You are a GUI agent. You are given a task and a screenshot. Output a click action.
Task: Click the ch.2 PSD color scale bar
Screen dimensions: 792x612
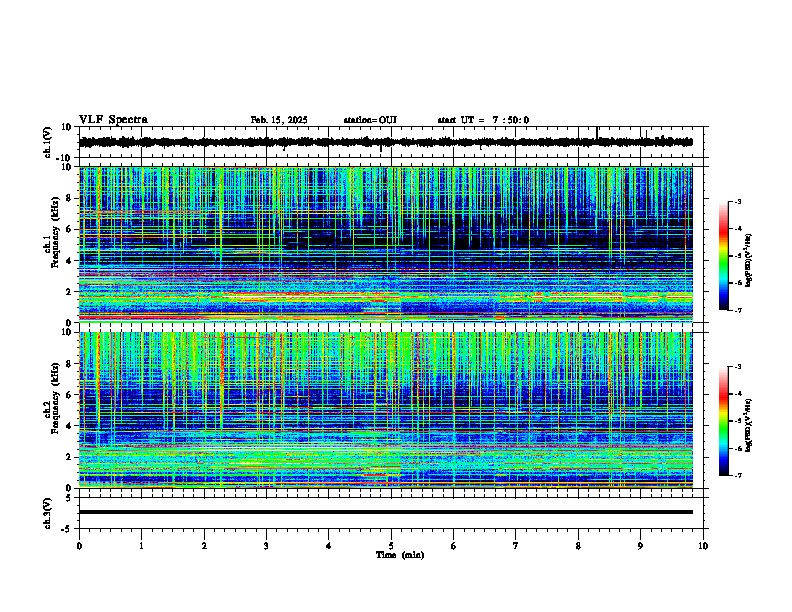(723, 421)
